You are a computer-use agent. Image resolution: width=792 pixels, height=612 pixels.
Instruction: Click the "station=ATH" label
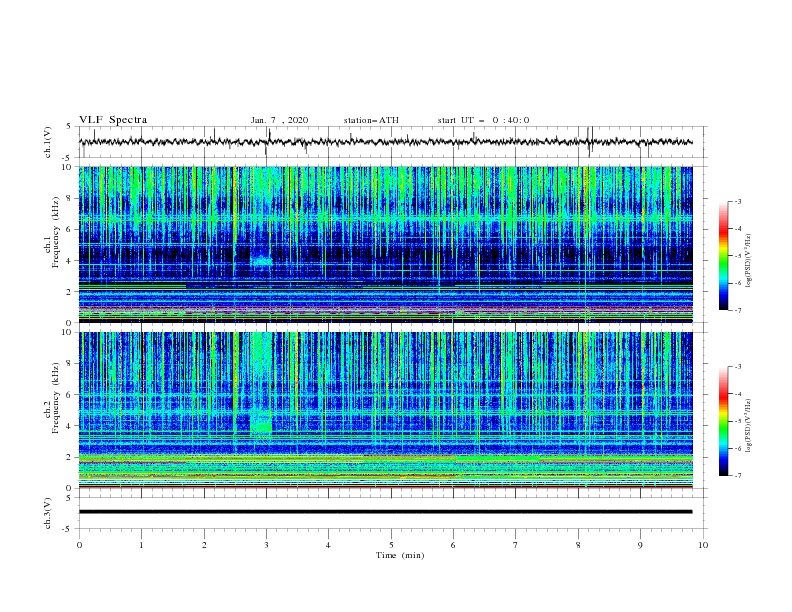(x=371, y=120)
